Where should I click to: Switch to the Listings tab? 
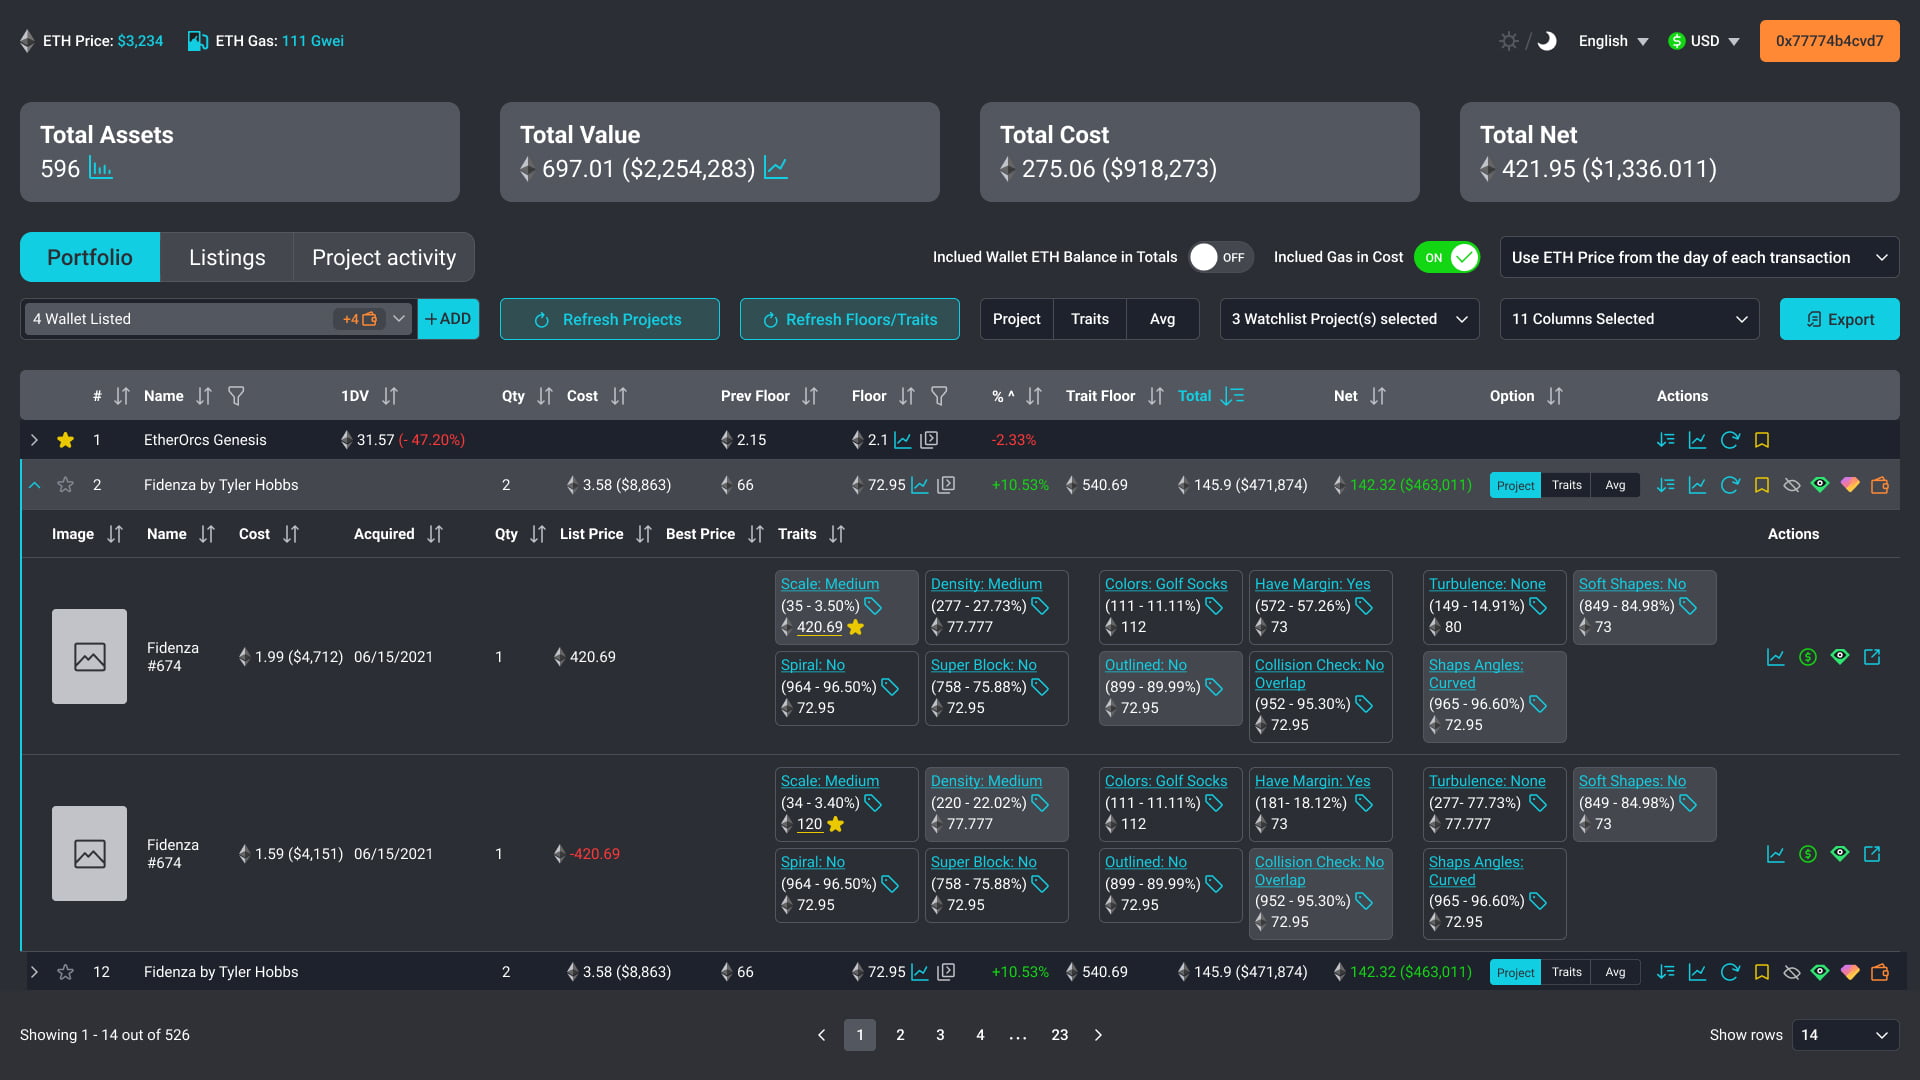pos(227,257)
